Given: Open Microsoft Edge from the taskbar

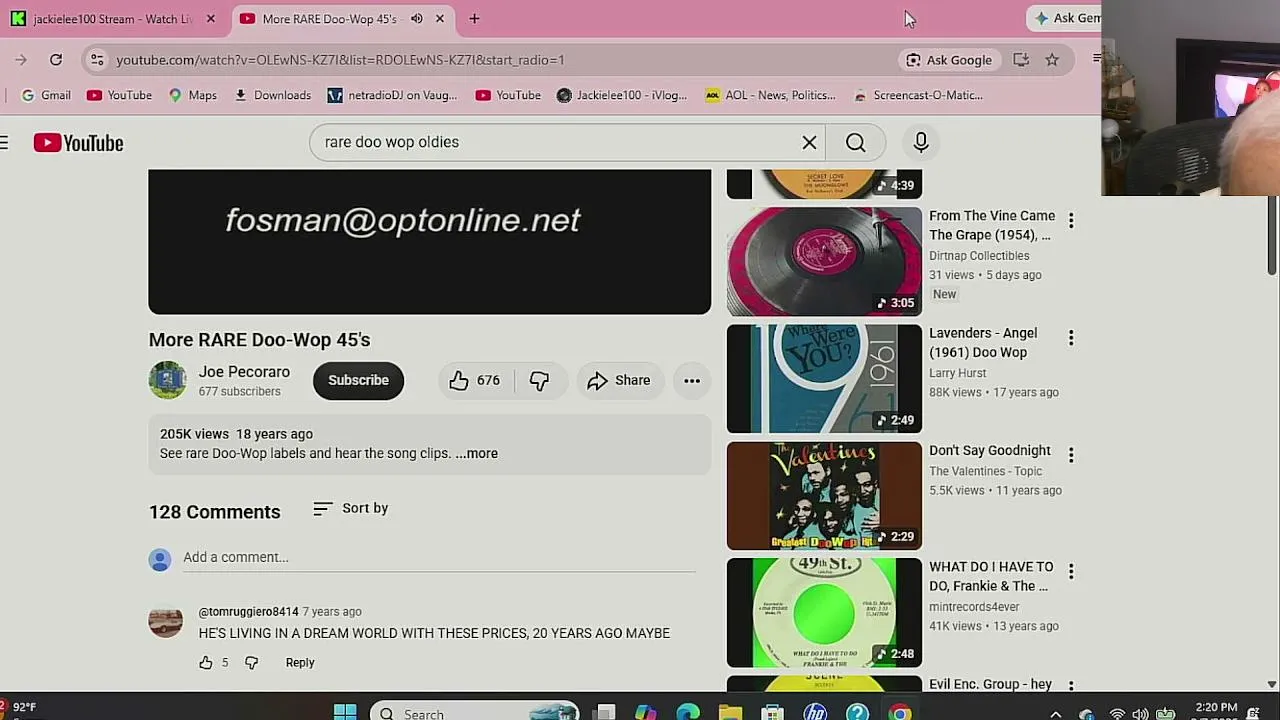Looking at the screenshot, I should pyautogui.click(x=688, y=712).
